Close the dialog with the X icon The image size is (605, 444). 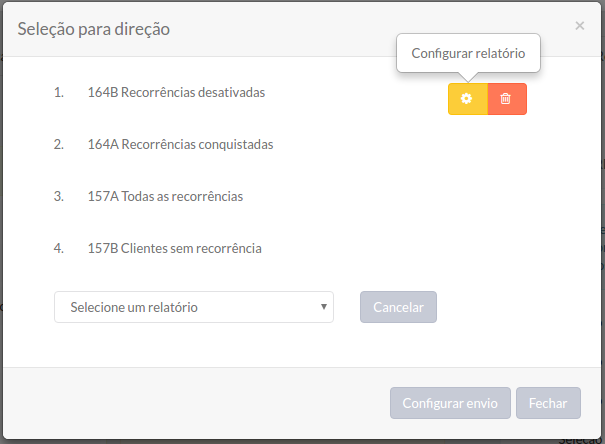(x=580, y=26)
